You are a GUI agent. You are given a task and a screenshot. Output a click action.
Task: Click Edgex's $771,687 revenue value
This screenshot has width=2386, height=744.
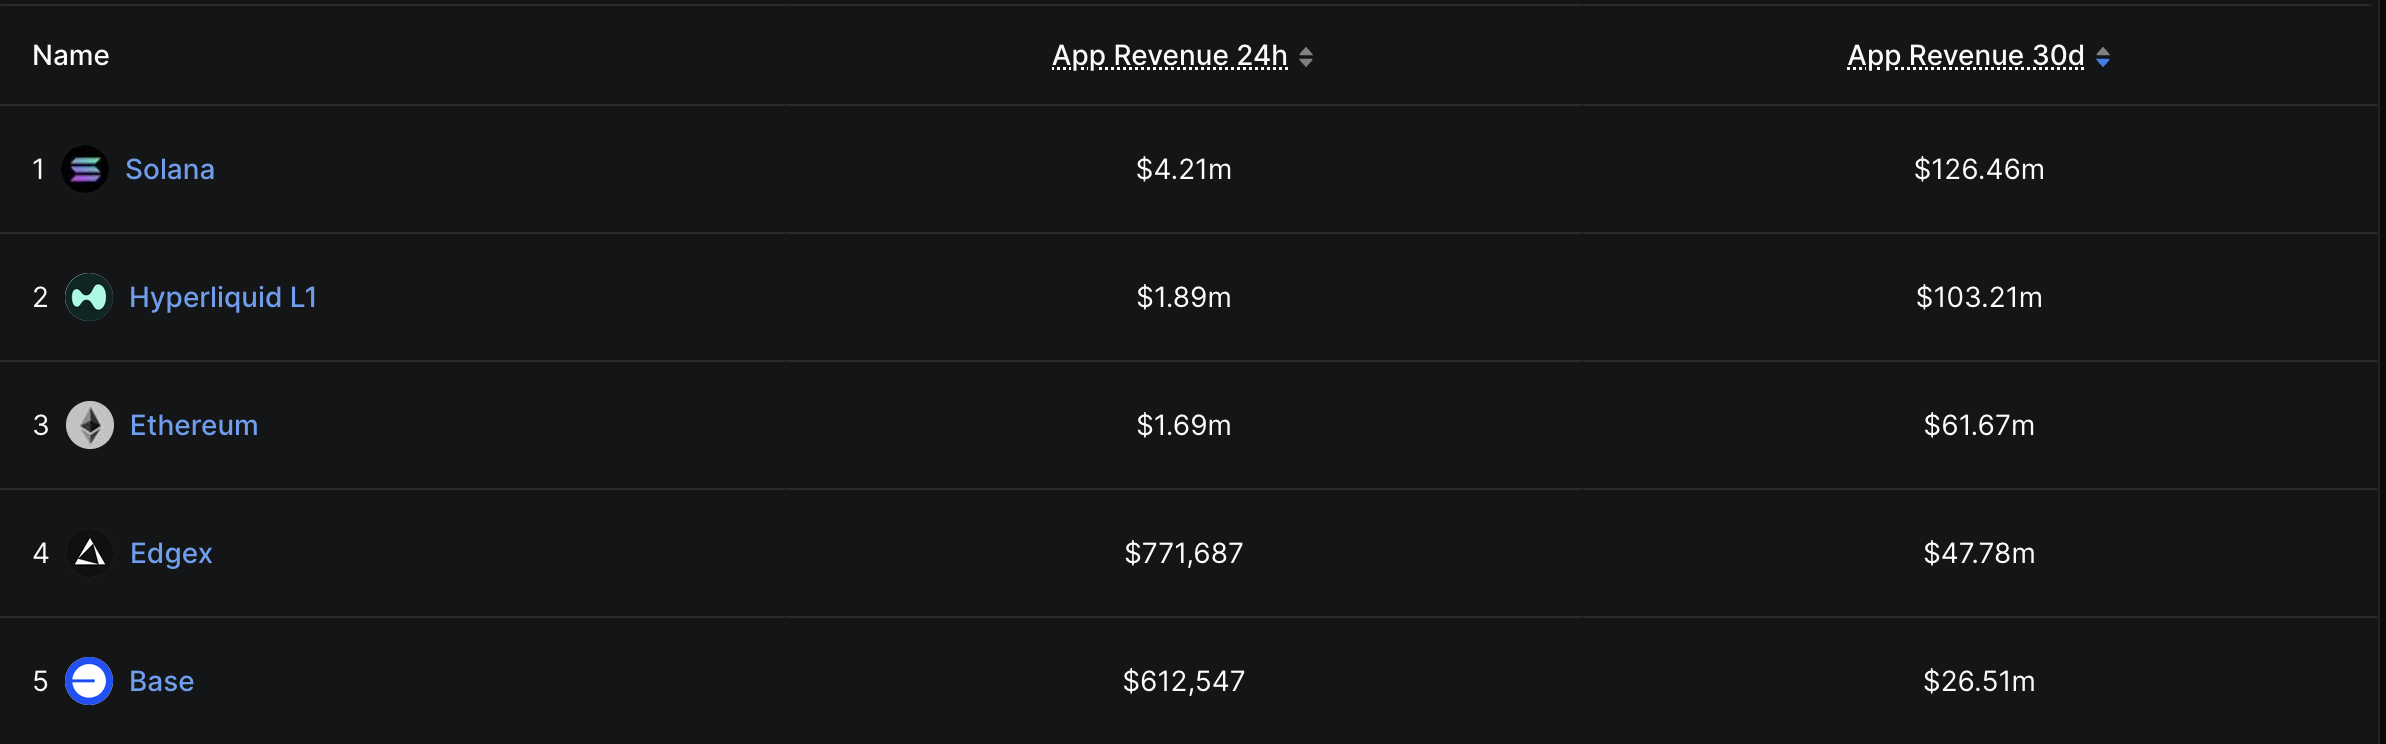coord(1183,553)
